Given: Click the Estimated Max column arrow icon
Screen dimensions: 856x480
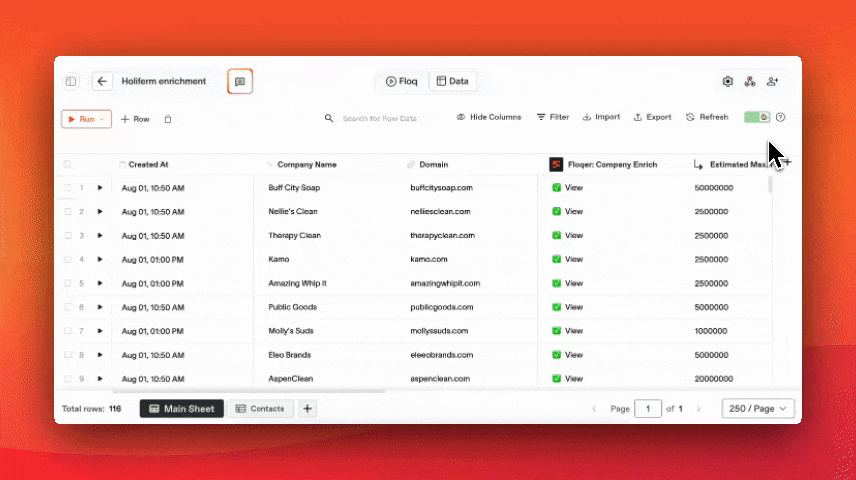Looking at the screenshot, I should tap(698, 164).
